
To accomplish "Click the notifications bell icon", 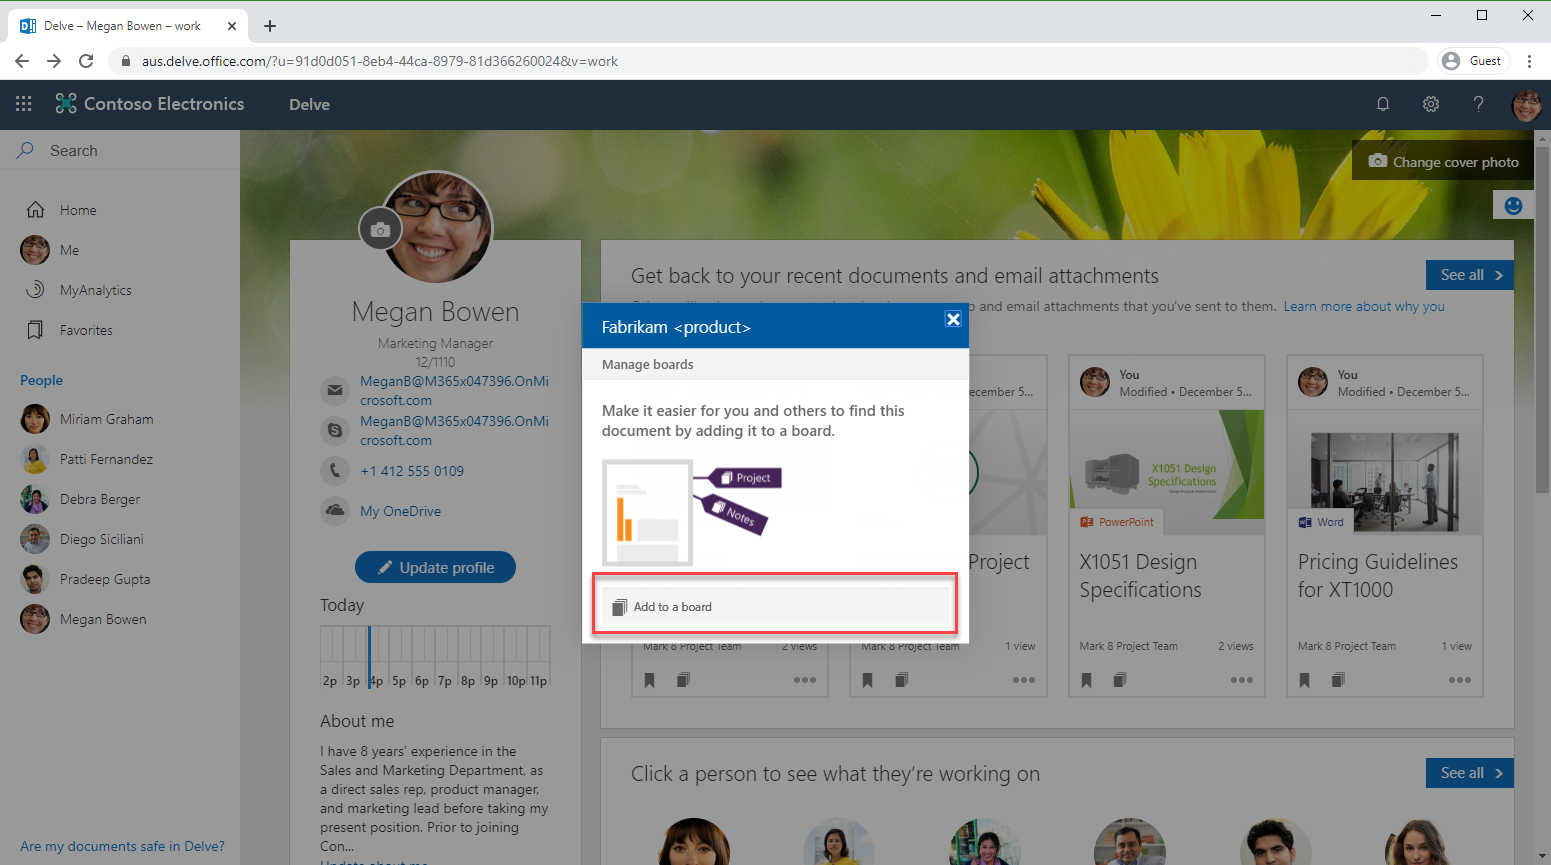I will (x=1383, y=104).
